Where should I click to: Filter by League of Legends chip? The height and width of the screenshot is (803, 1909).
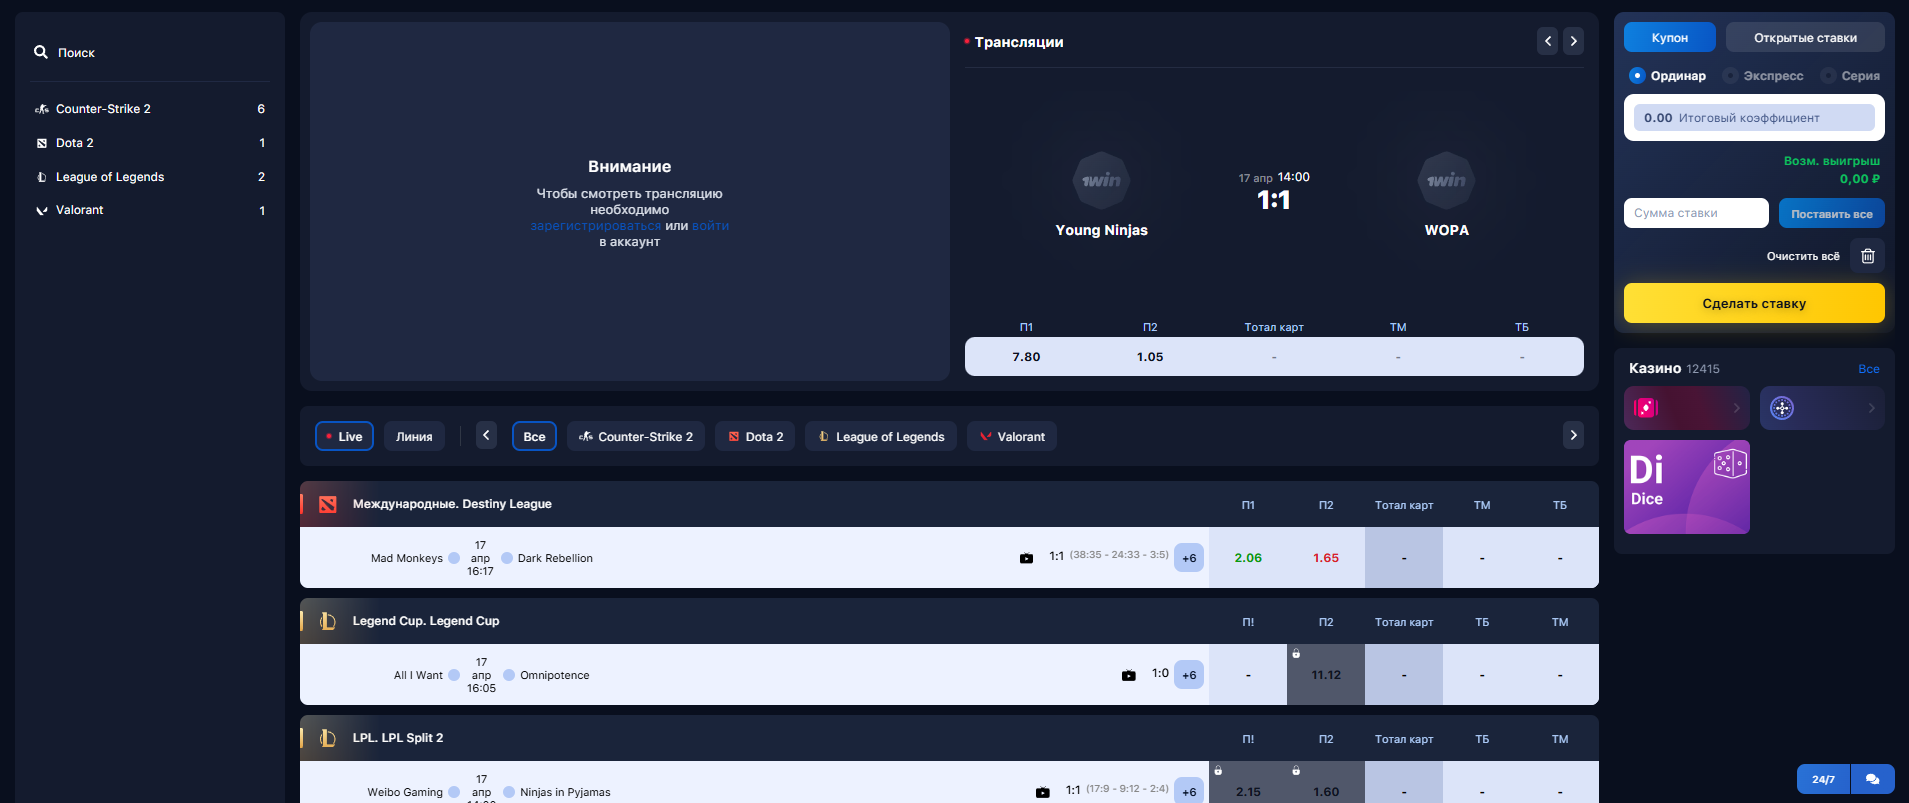pyautogui.click(x=881, y=437)
